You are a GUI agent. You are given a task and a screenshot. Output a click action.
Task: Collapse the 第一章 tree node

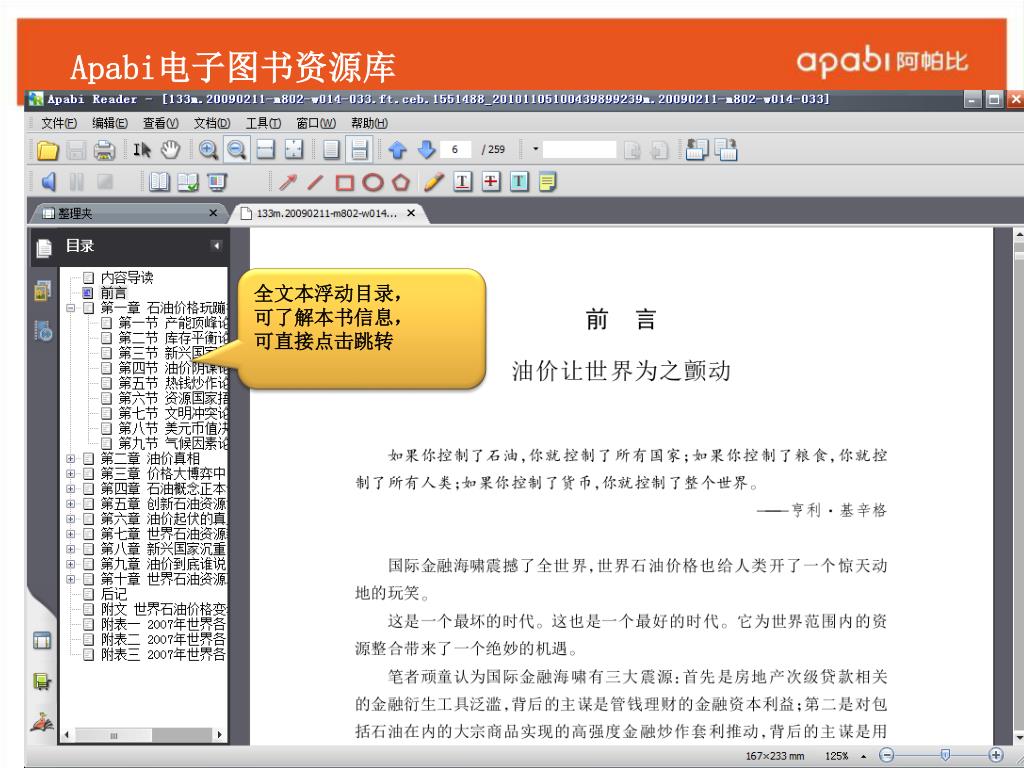click(71, 308)
